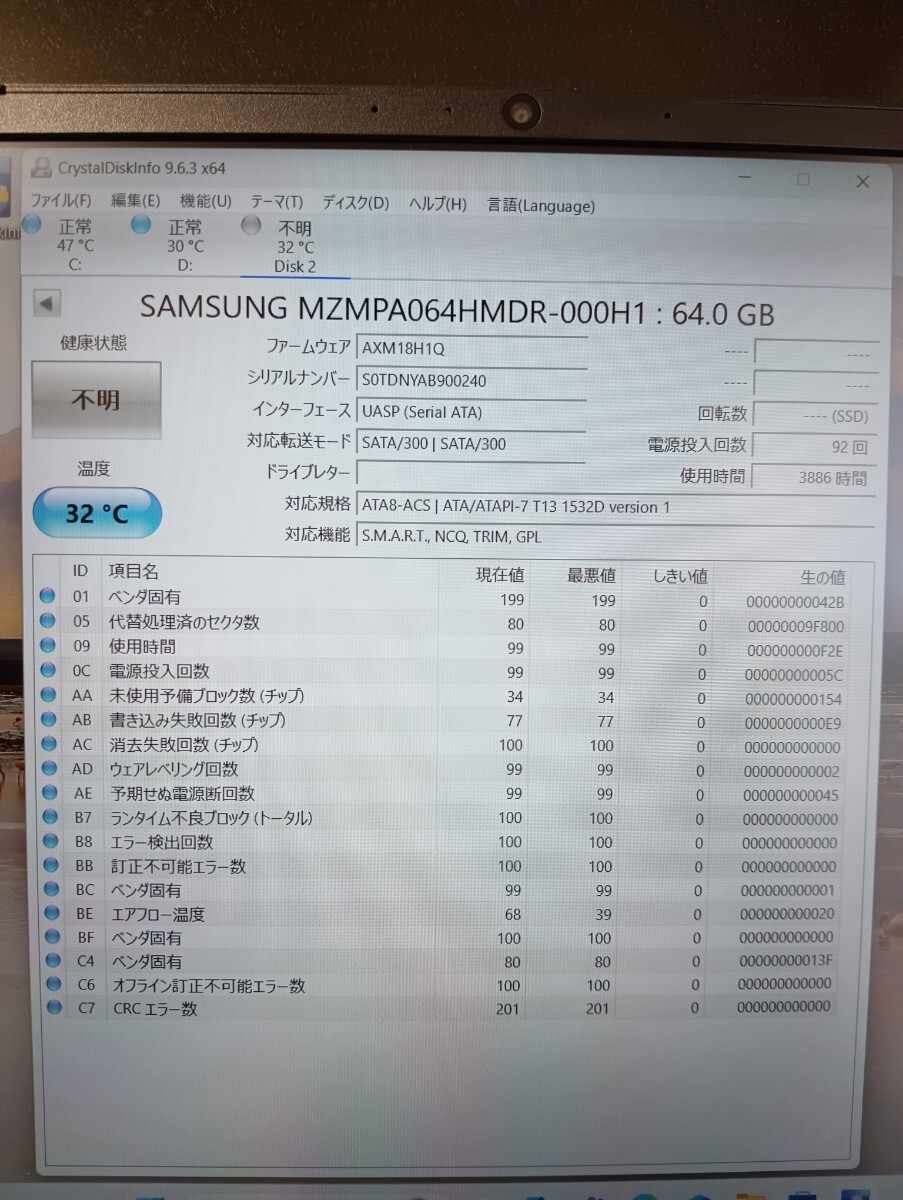Click the 現在値 column header
This screenshot has width=903, height=1200.
pyautogui.click(x=499, y=575)
